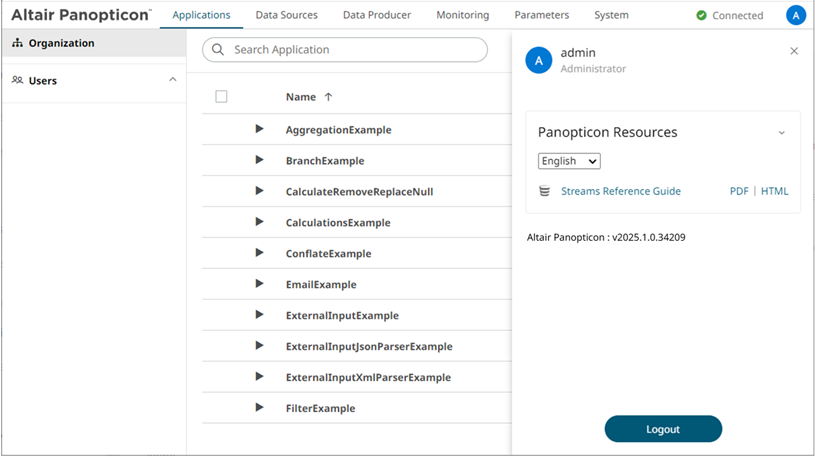This screenshot has width=815, height=457.
Task: Collapse the Users section chevron
Action: pyautogui.click(x=172, y=80)
